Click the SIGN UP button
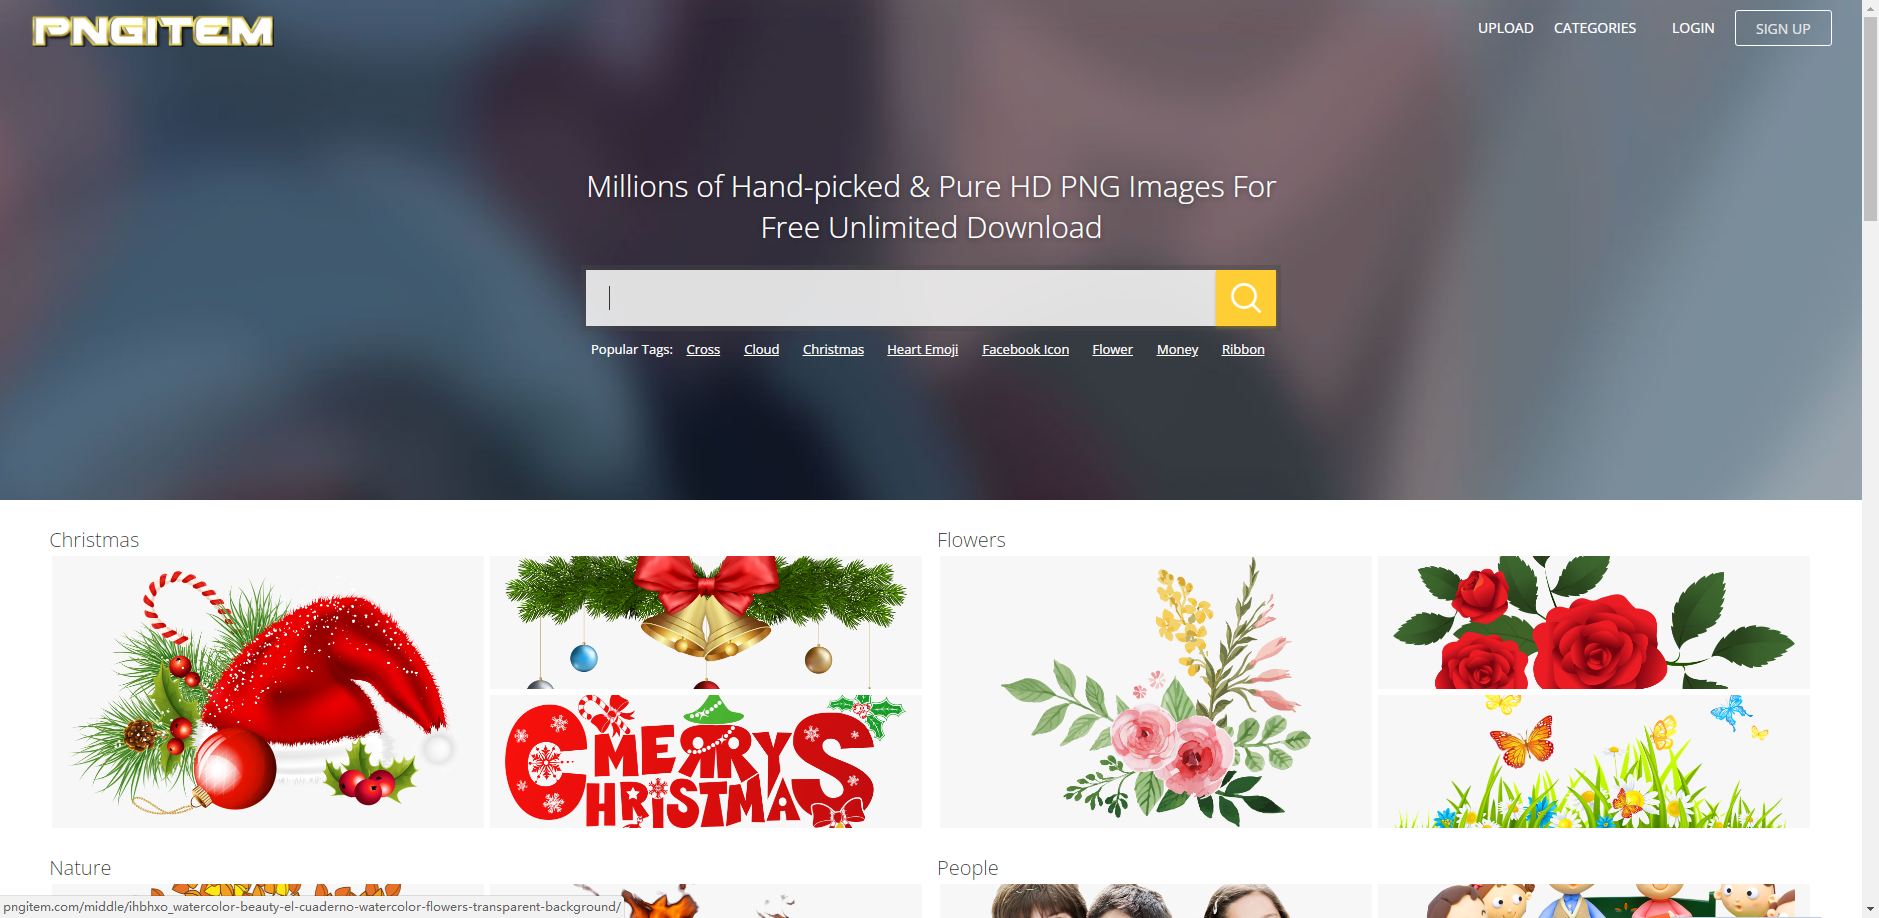The height and width of the screenshot is (918, 1879). tap(1783, 28)
